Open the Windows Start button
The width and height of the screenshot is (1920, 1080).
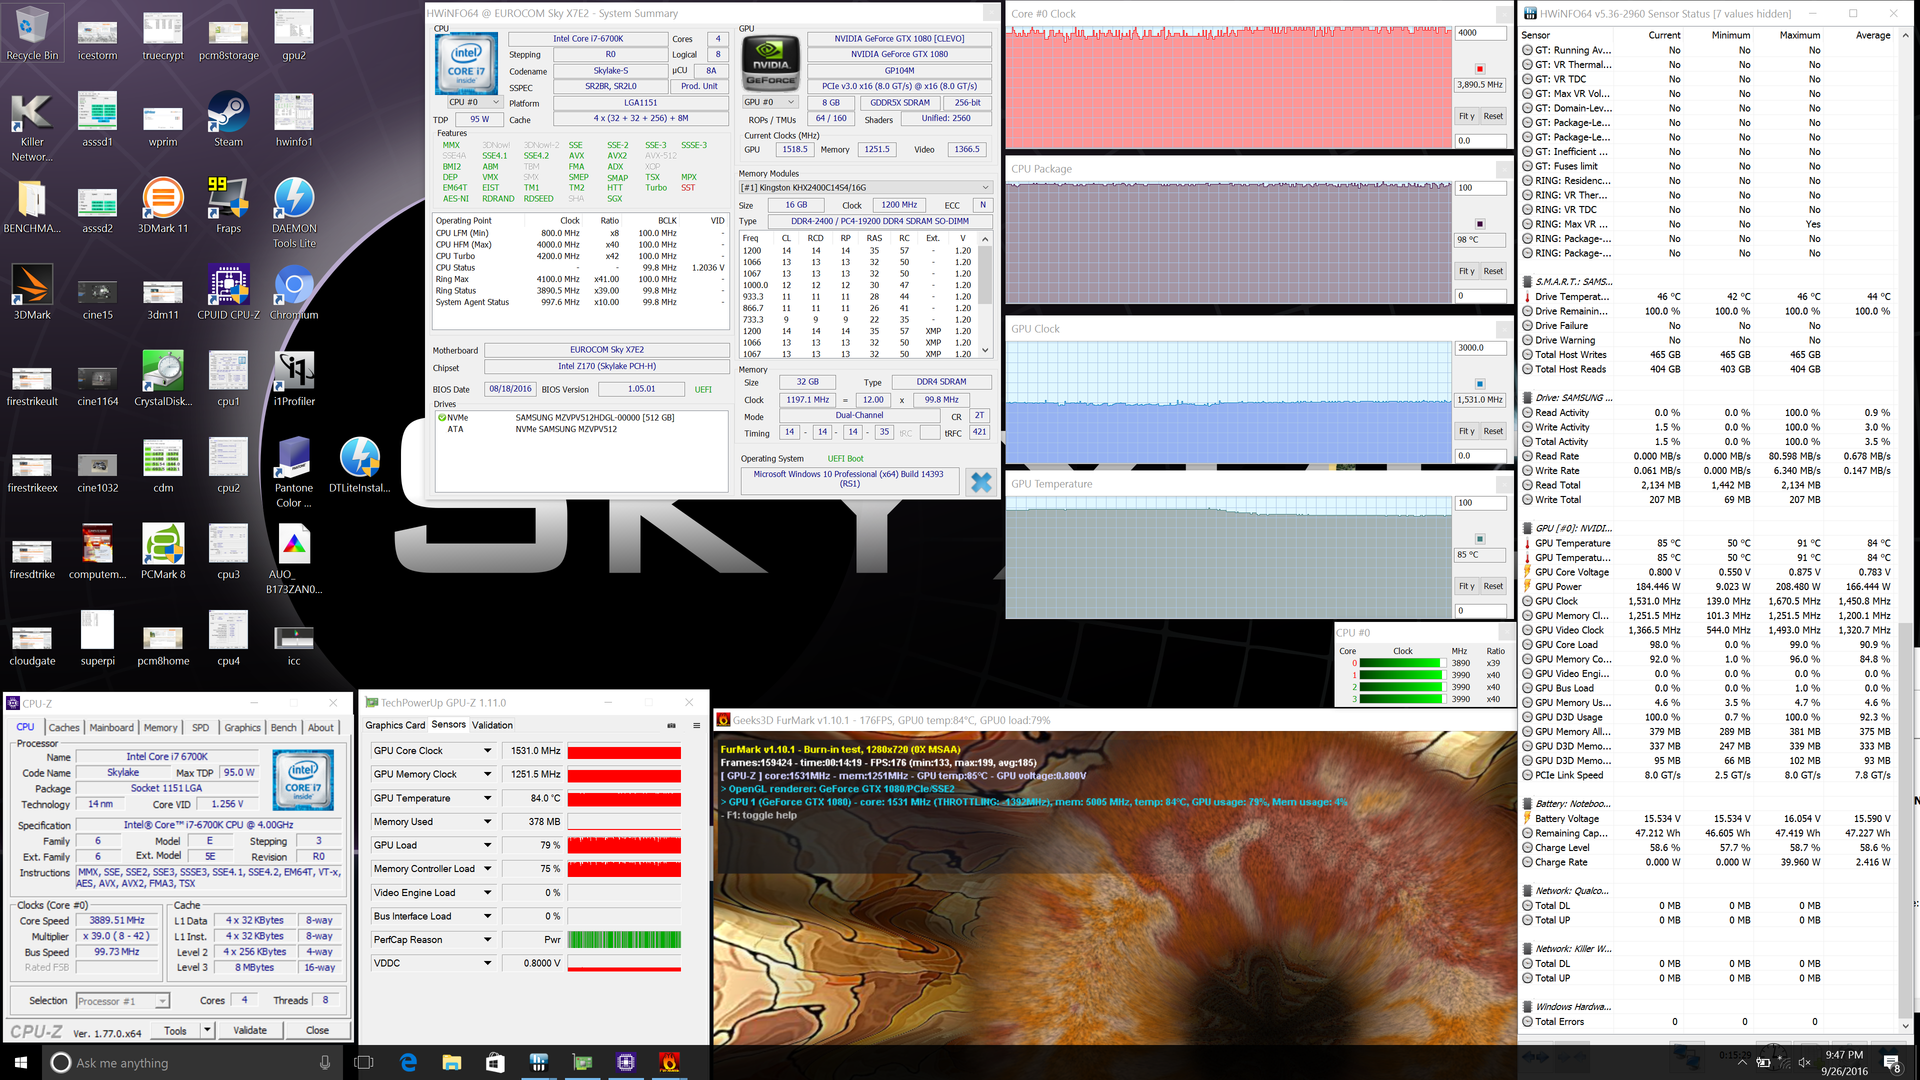point(21,1062)
